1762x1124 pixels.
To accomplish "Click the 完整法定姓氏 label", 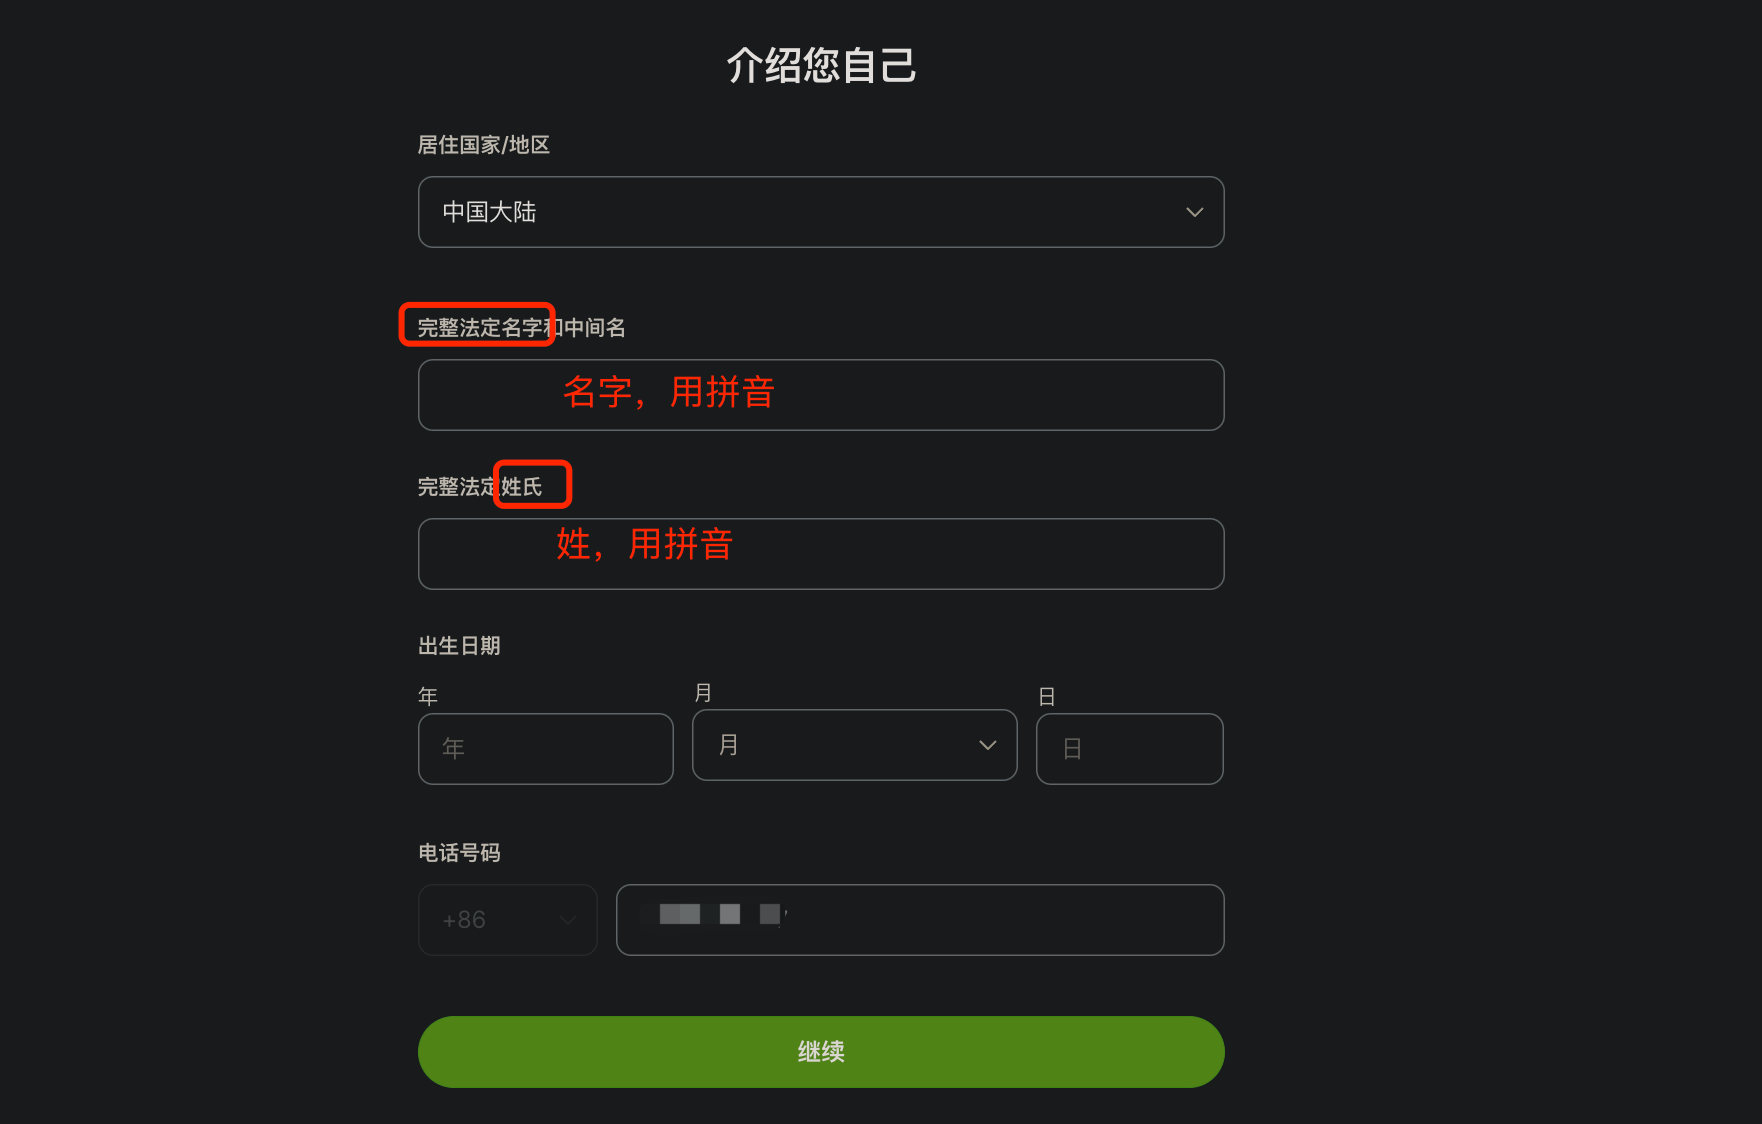I will tap(480, 487).
